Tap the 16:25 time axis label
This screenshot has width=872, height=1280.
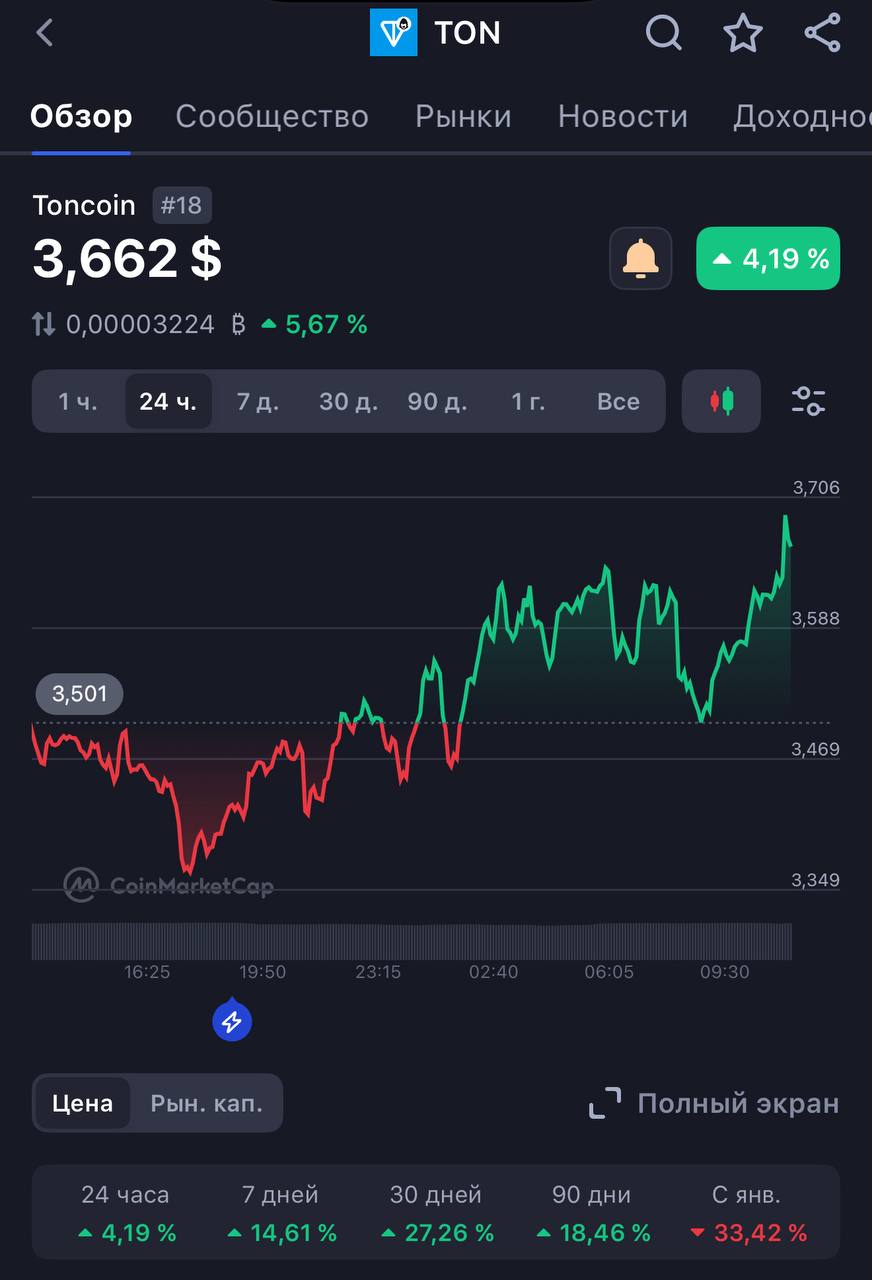[x=147, y=972]
